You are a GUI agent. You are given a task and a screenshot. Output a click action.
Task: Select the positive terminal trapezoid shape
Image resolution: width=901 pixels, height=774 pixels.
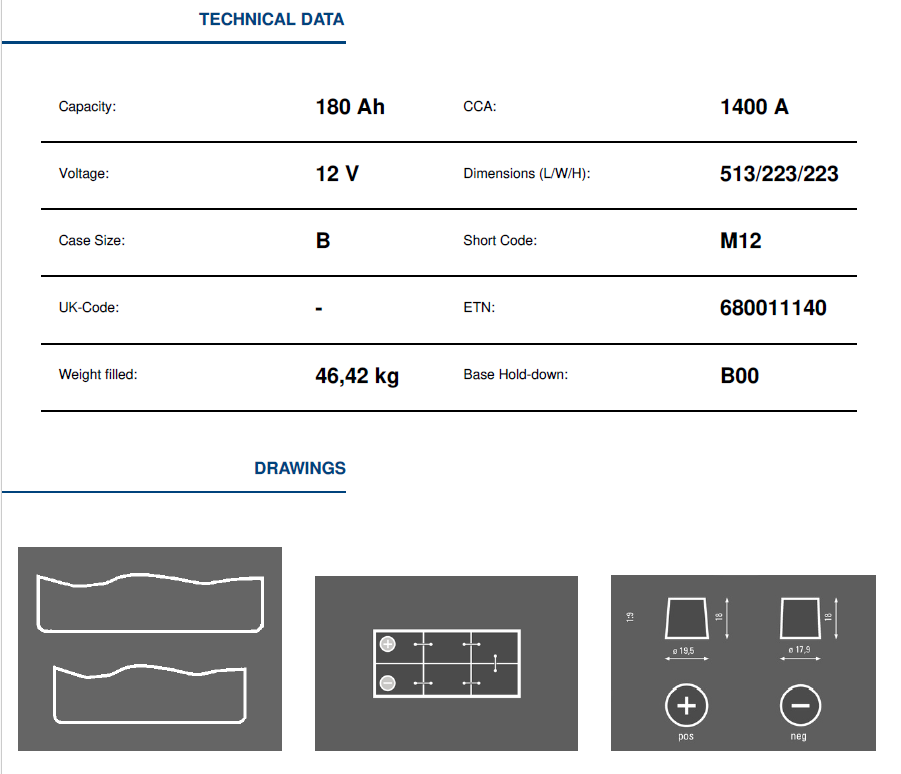687,619
